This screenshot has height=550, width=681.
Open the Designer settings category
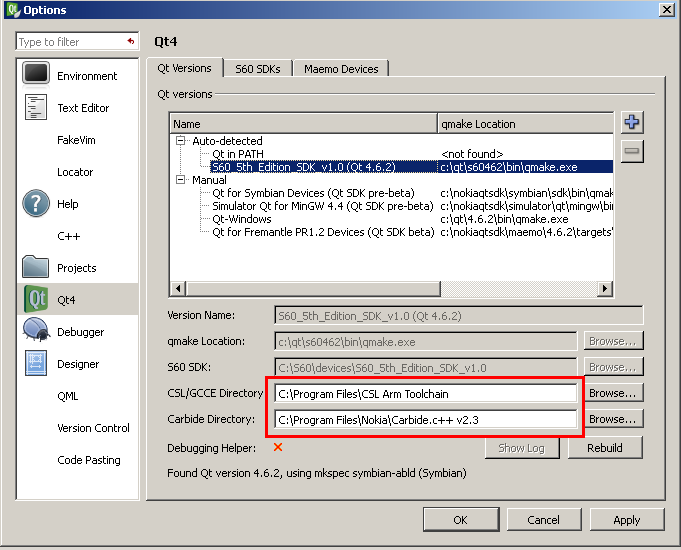pos(77,364)
